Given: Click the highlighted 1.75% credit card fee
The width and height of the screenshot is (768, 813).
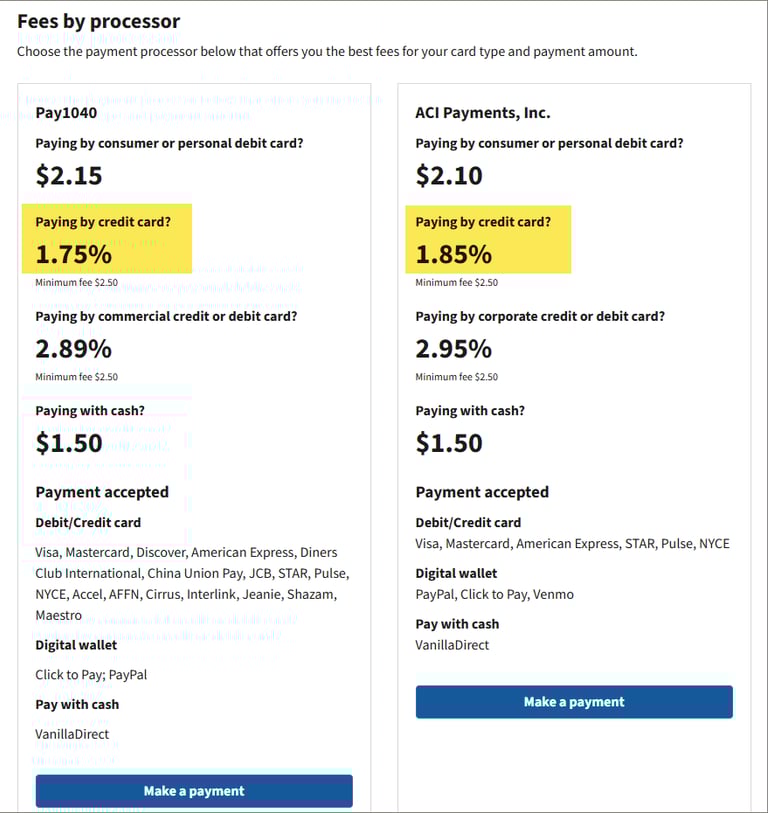Looking at the screenshot, I should [x=74, y=254].
